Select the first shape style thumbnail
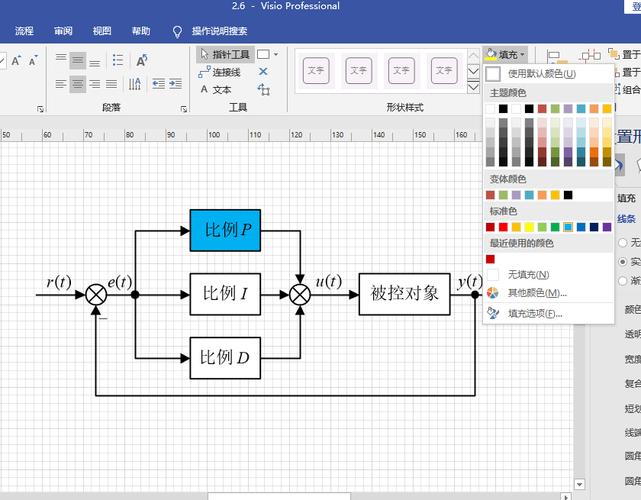Image resolution: width=641 pixels, height=500 pixels. point(316,71)
